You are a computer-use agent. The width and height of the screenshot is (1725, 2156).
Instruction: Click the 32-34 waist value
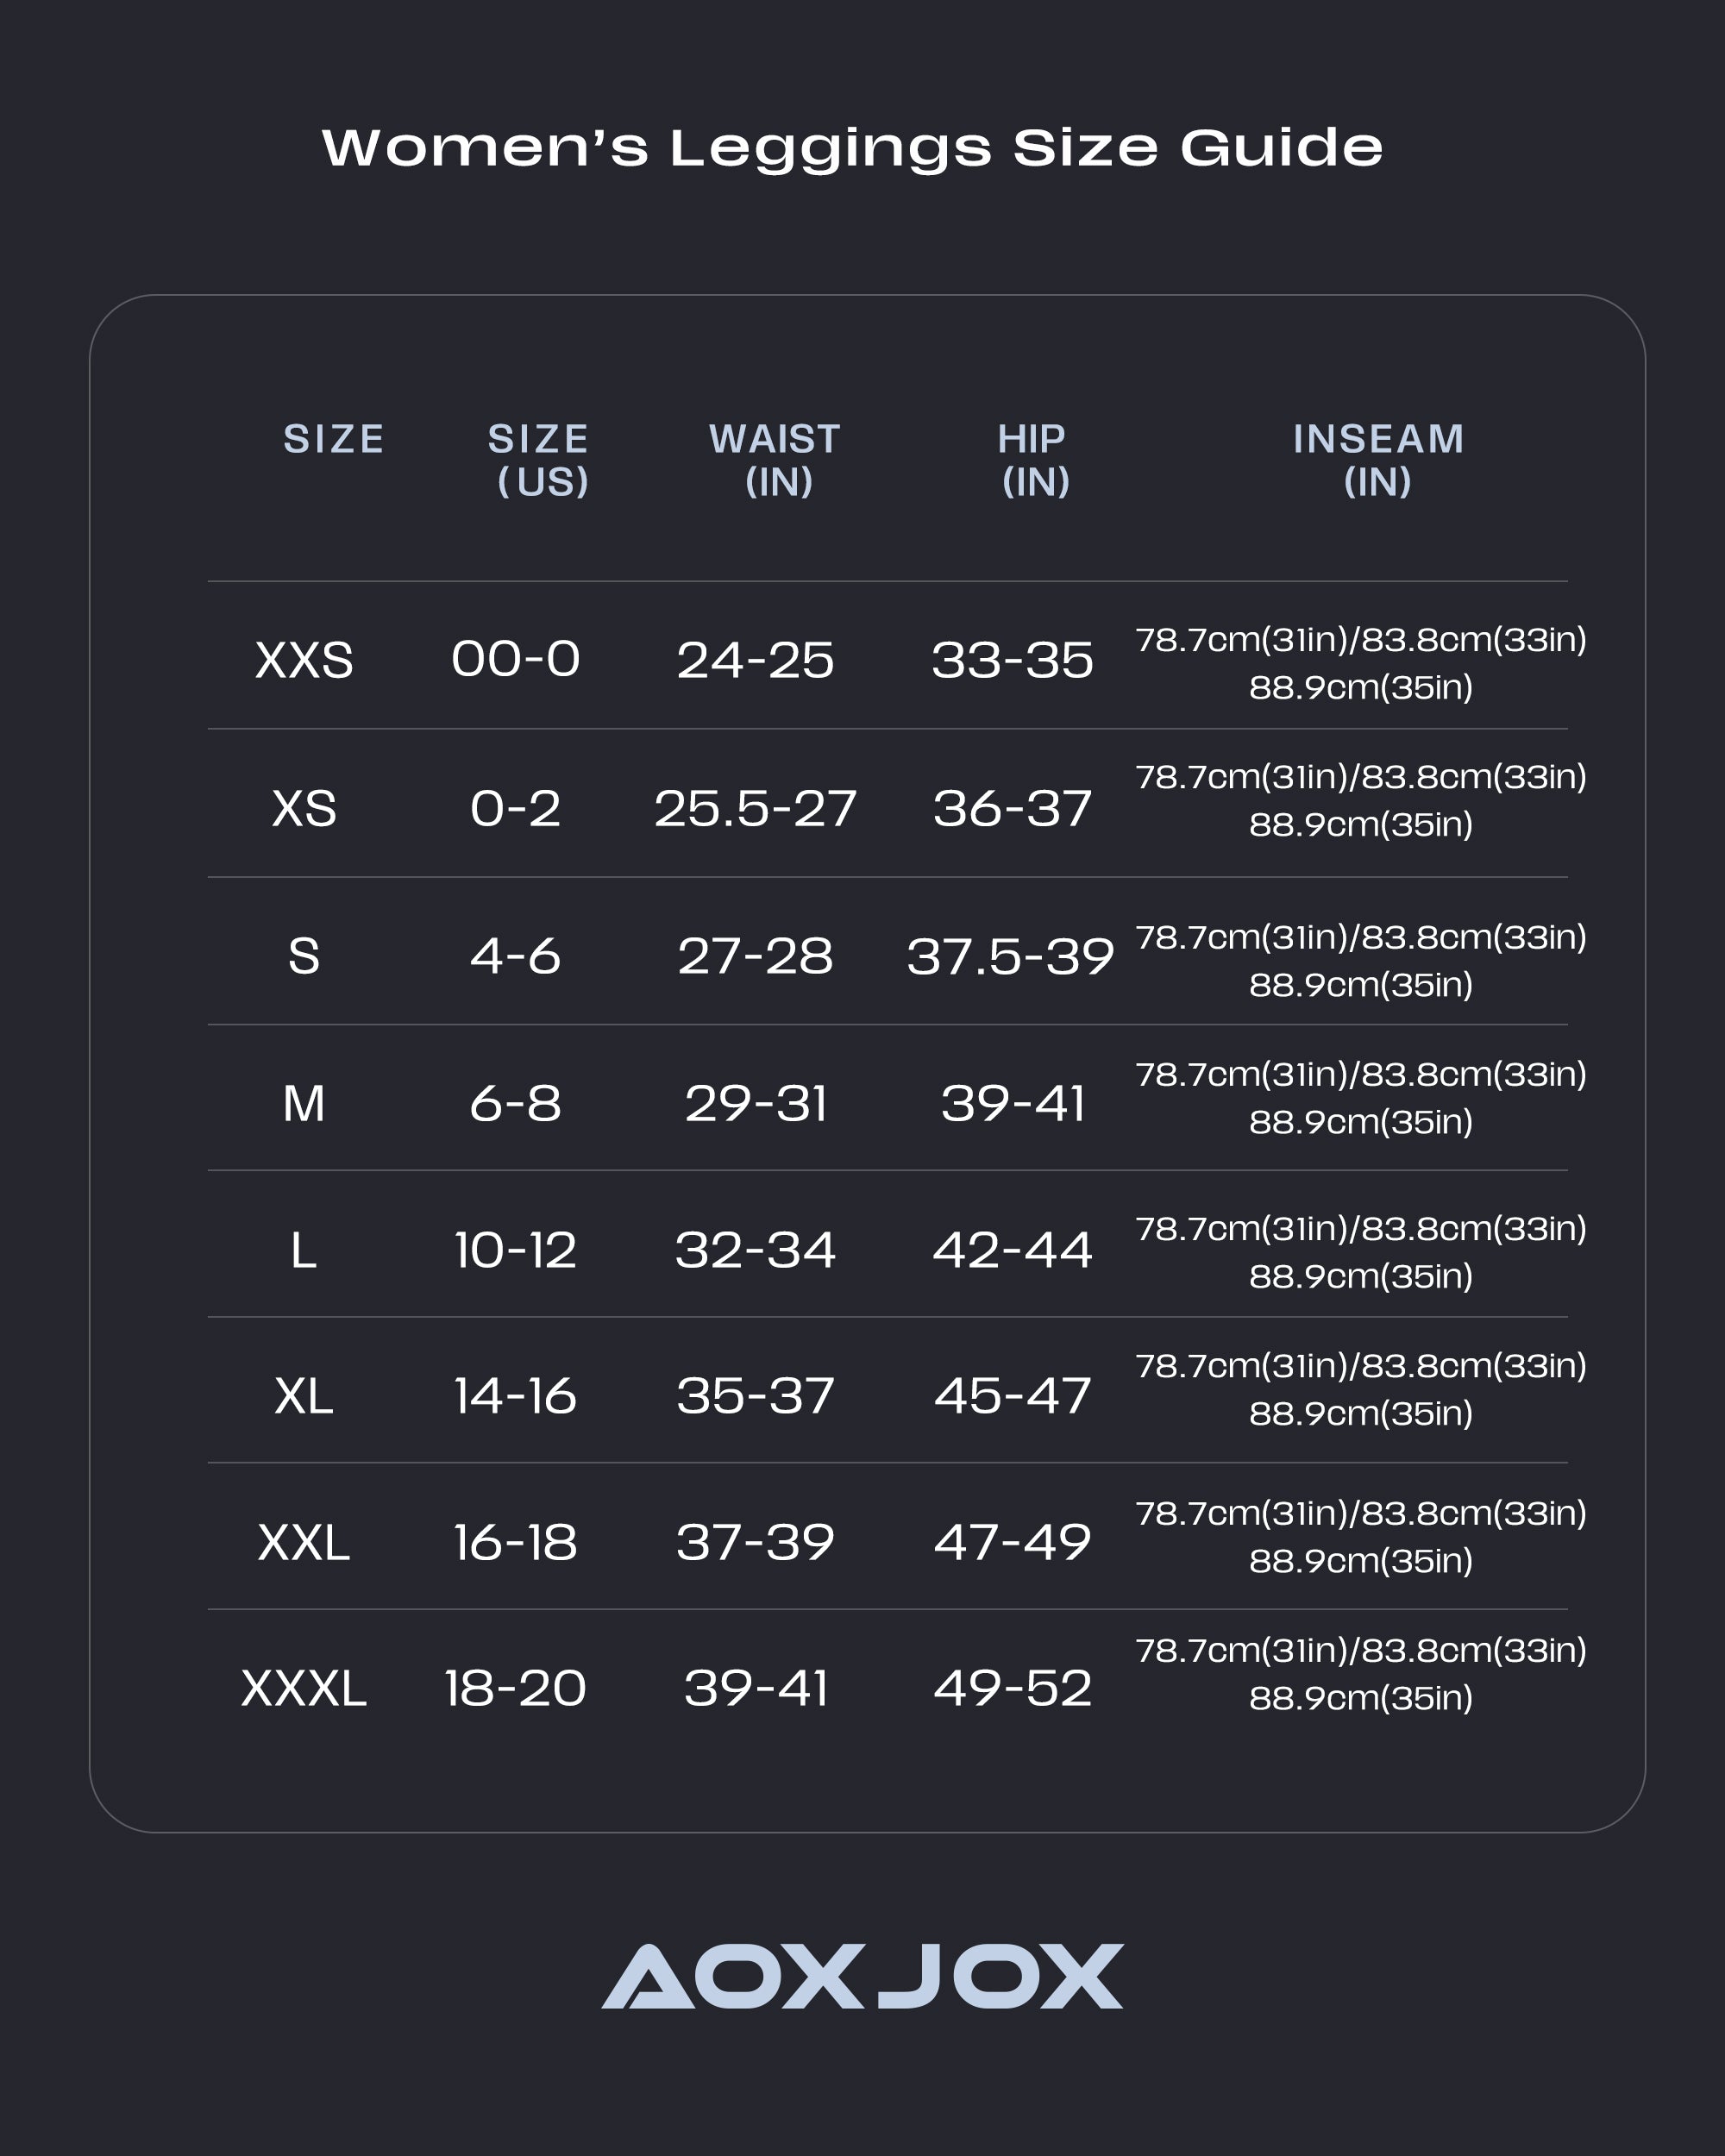click(x=755, y=1250)
